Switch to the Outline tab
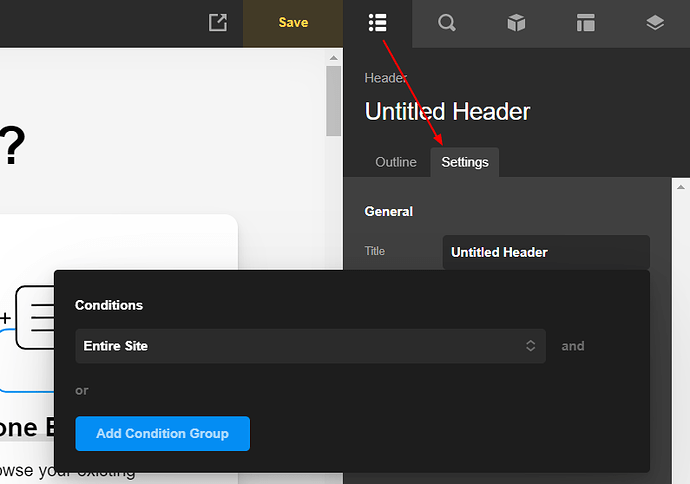This screenshot has height=484, width=690. tap(396, 162)
